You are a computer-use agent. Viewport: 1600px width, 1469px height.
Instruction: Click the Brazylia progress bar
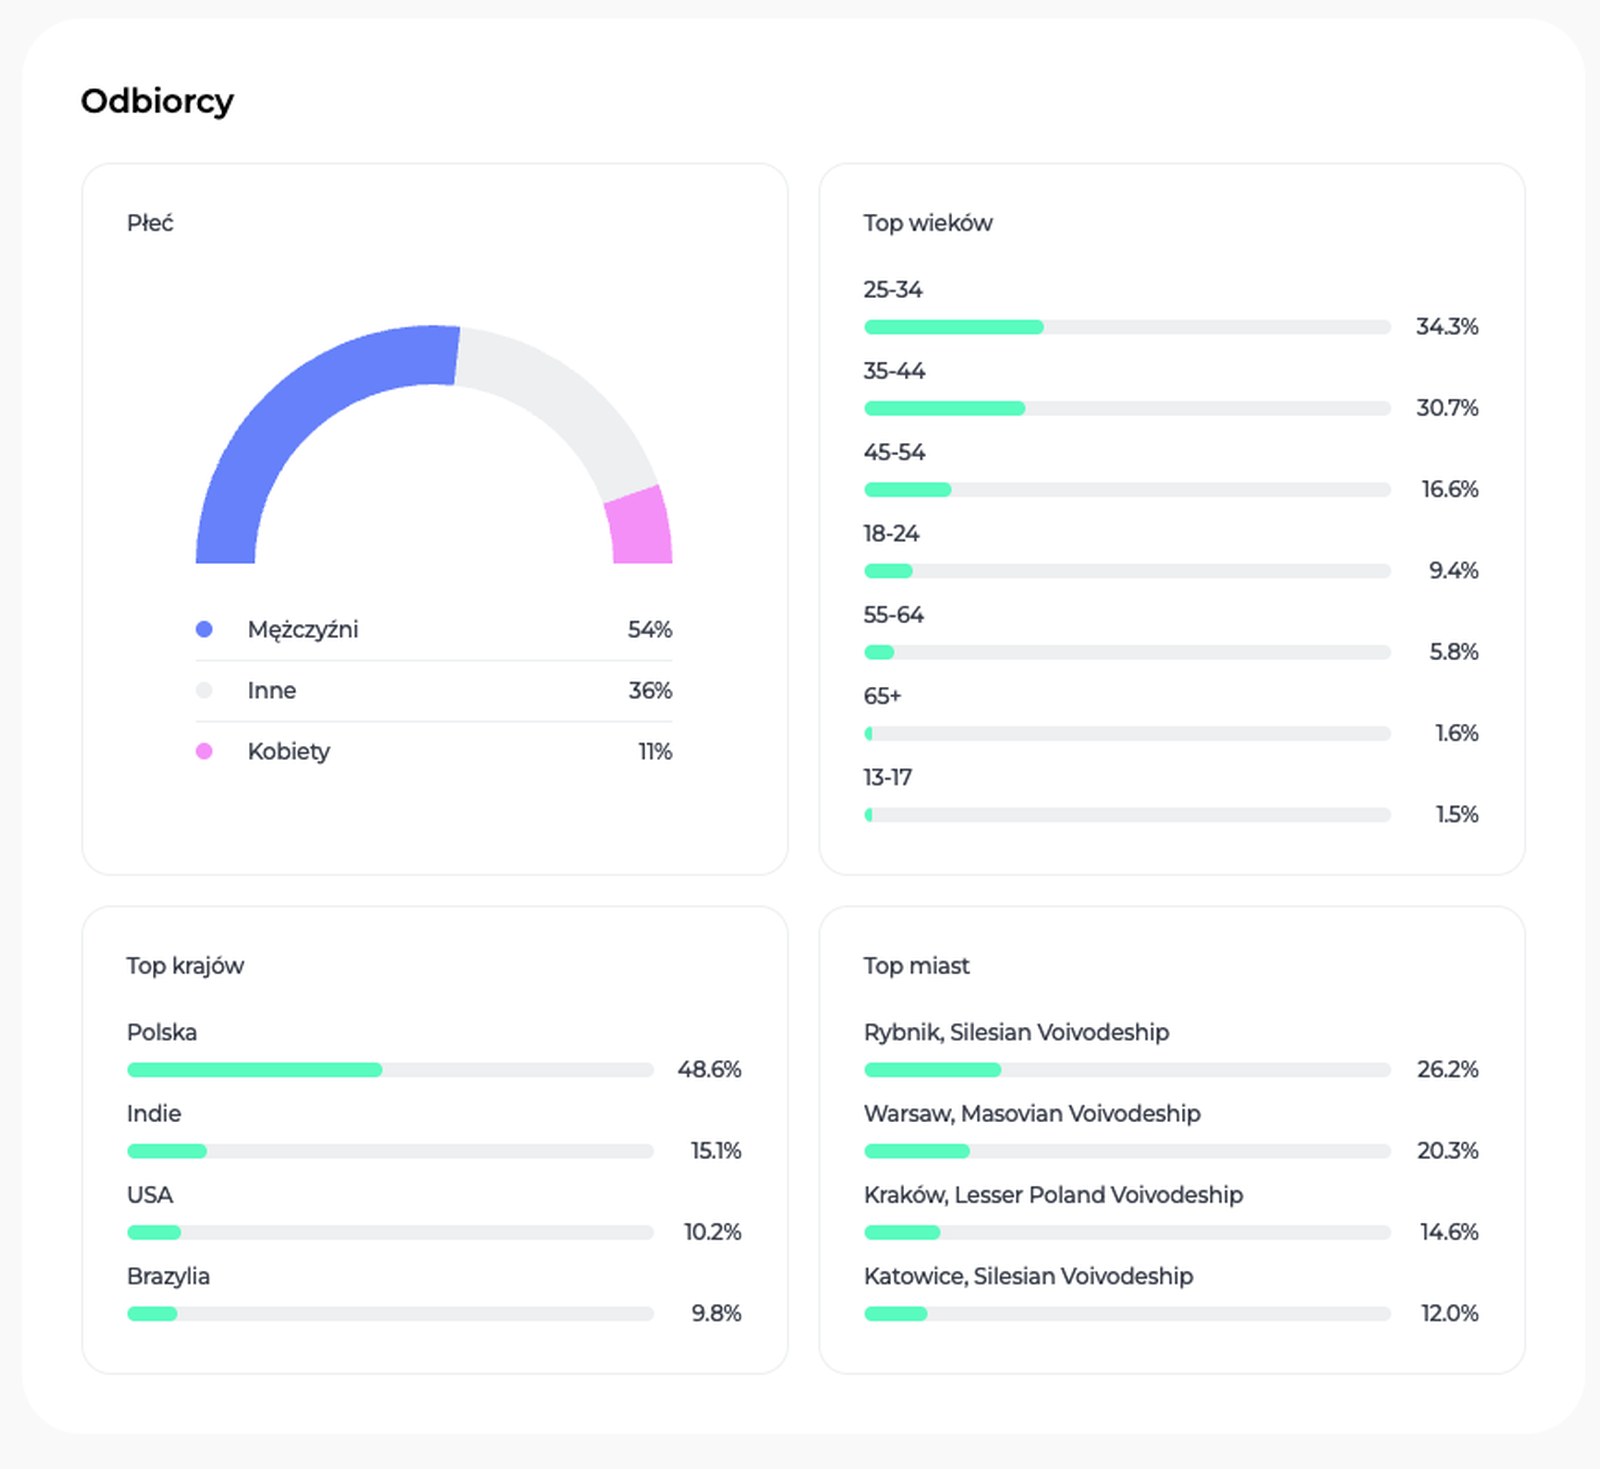390,1314
